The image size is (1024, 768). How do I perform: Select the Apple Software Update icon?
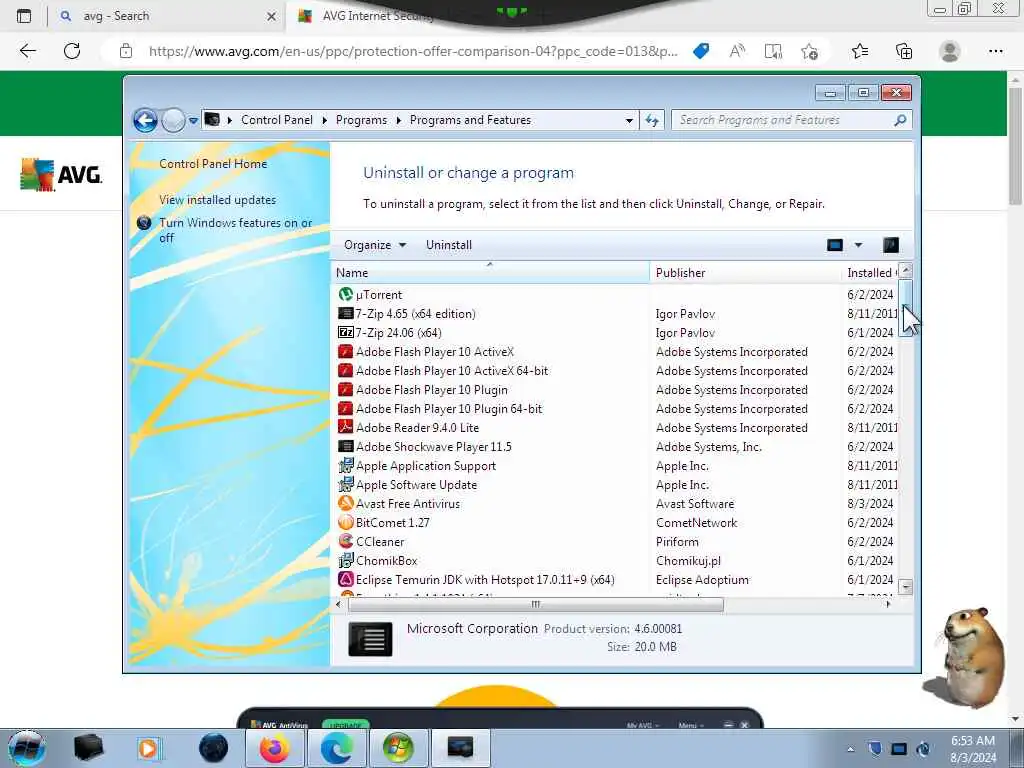point(345,485)
